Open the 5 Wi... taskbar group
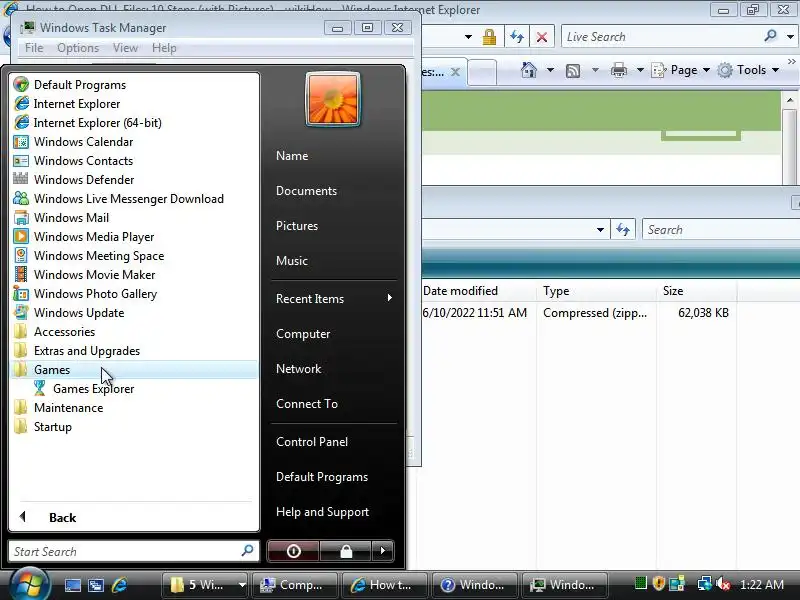 204,585
